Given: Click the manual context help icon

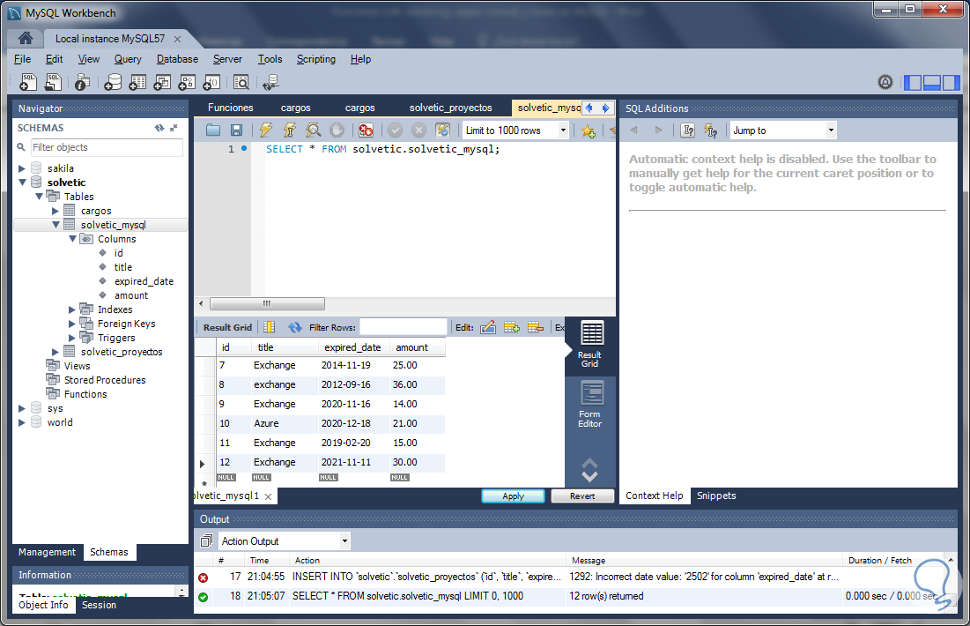Looking at the screenshot, I should (687, 131).
